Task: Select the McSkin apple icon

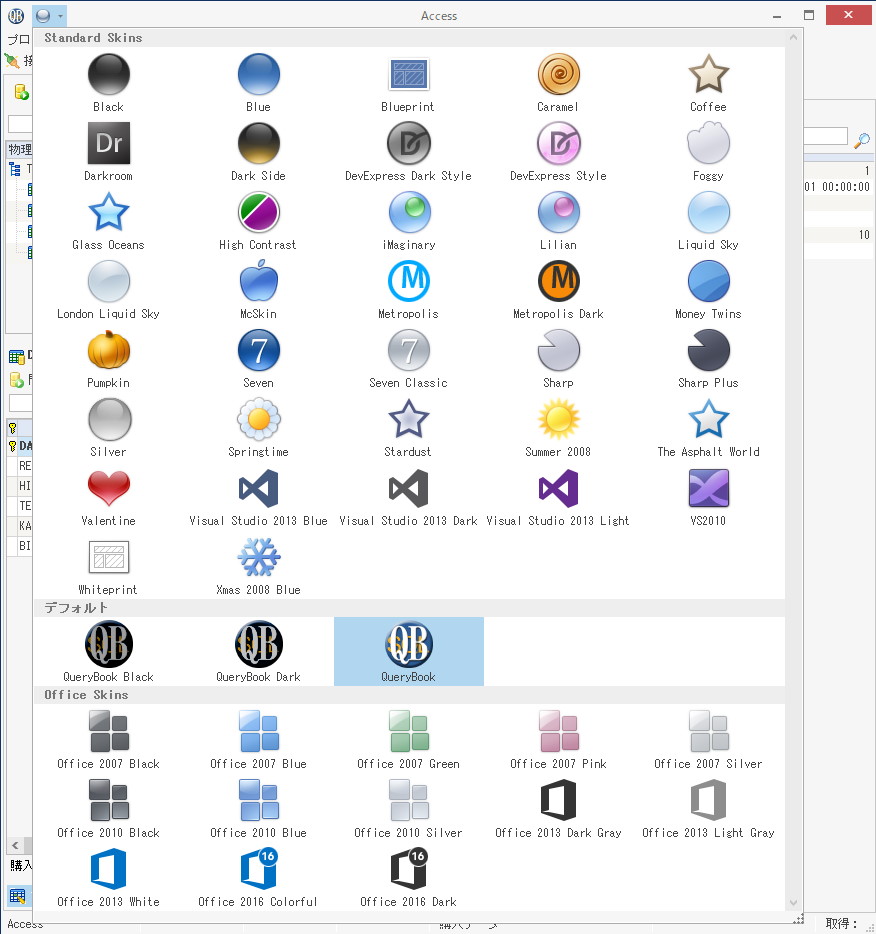Action: [x=258, y=290]
